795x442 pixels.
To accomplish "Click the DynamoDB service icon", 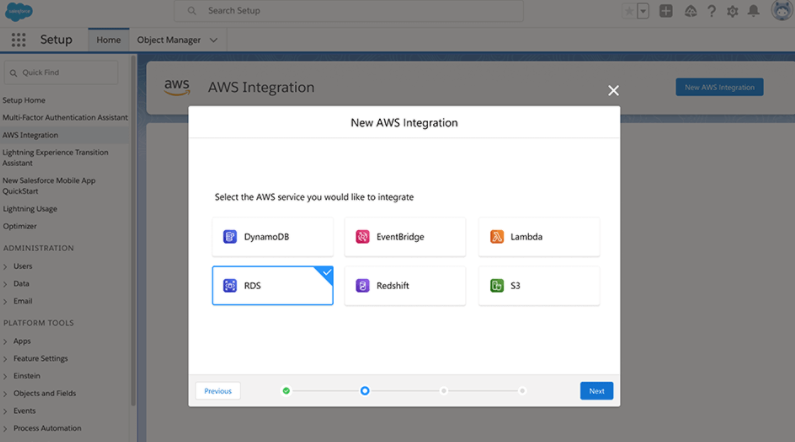I will (x=230, y=237).
